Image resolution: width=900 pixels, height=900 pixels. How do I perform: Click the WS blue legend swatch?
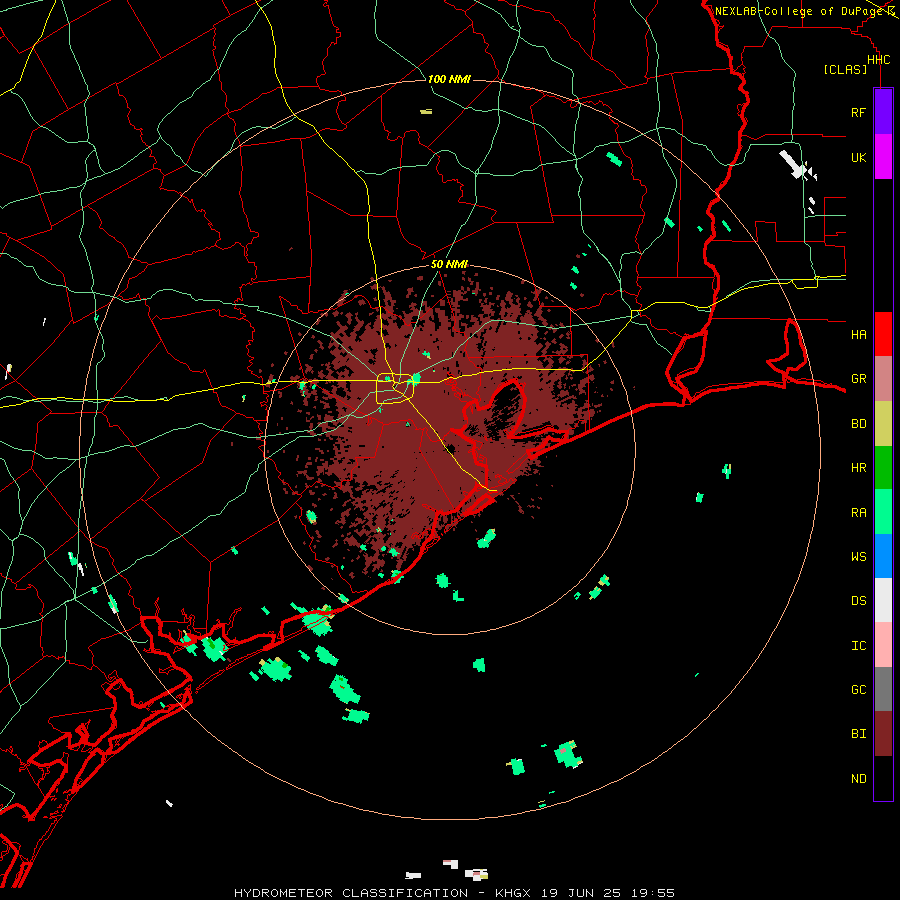[883, 556]
